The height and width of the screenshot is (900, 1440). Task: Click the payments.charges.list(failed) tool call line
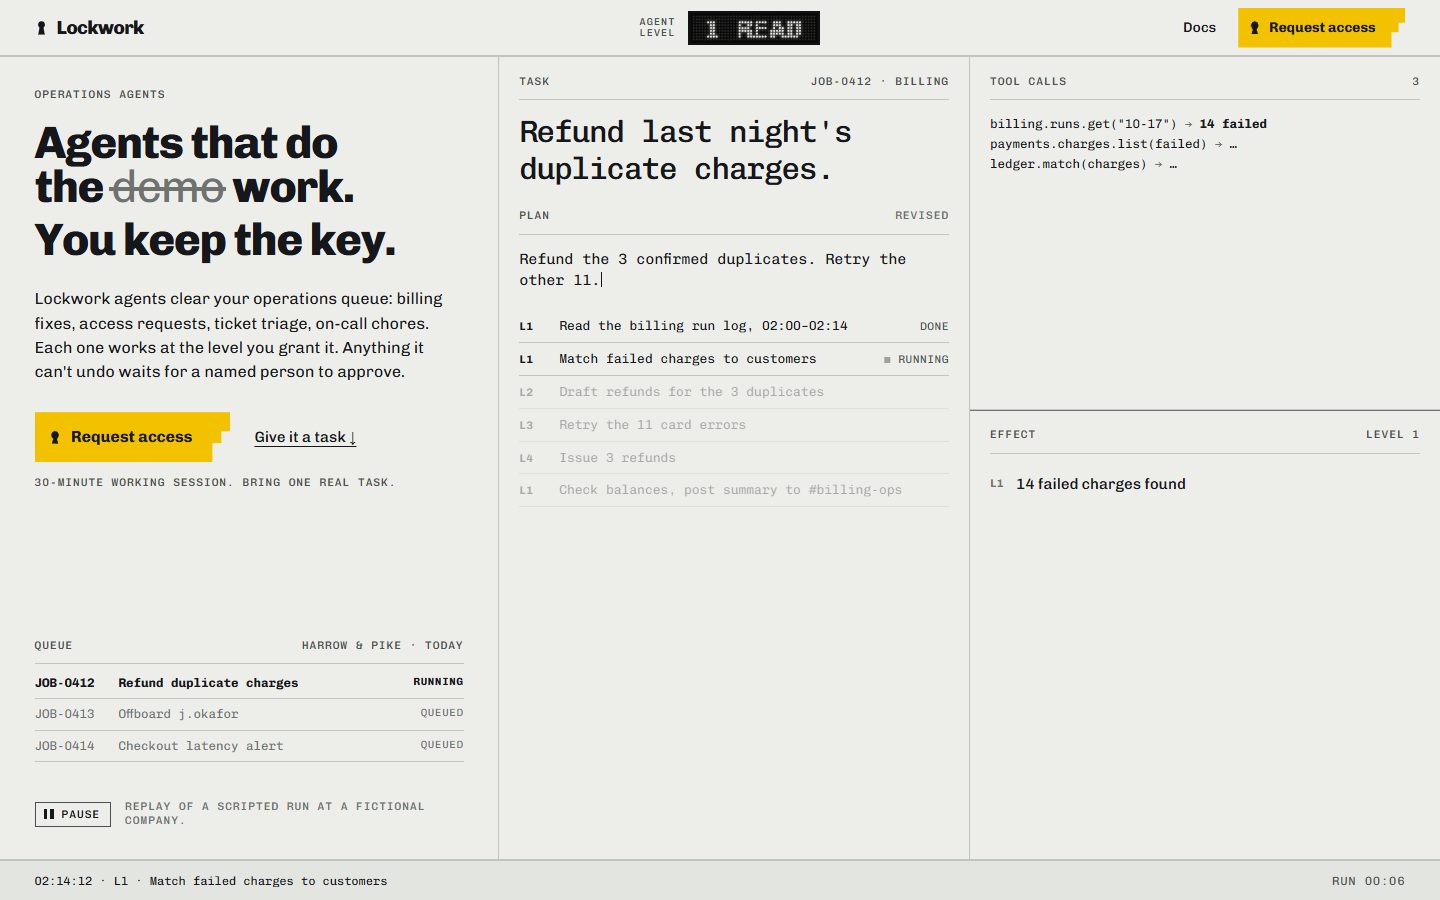1113,144
